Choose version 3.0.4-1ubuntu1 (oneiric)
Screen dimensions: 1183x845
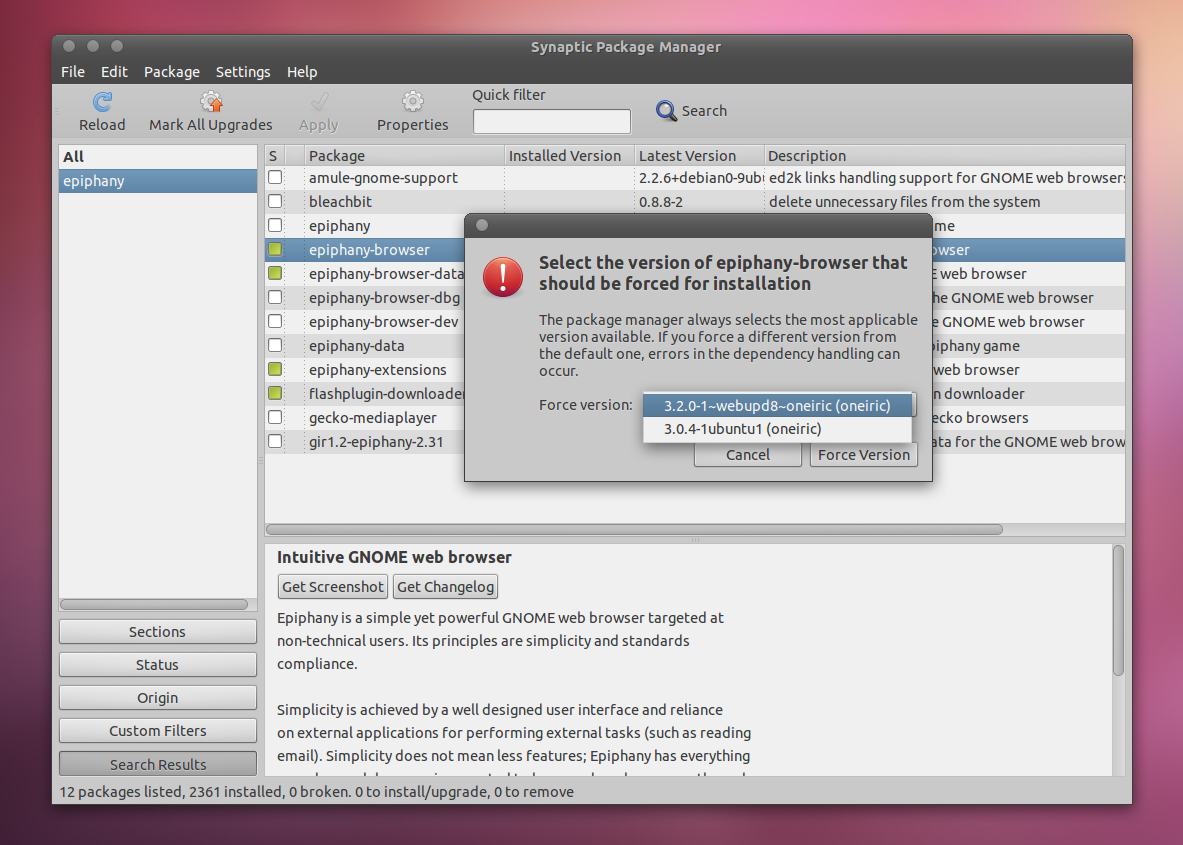point(777,429)
